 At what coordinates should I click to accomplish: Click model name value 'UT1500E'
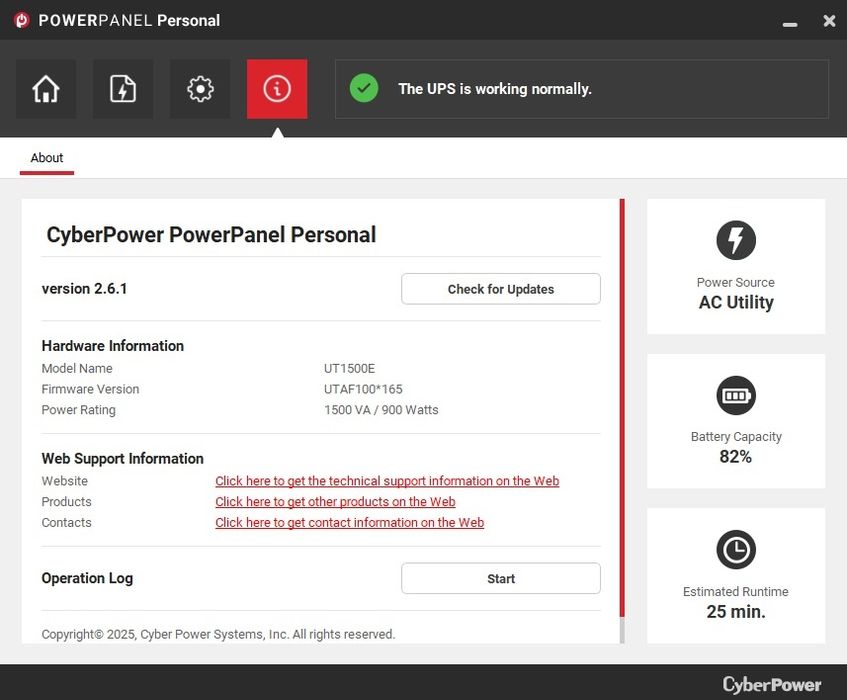click(x=349, y=368)
